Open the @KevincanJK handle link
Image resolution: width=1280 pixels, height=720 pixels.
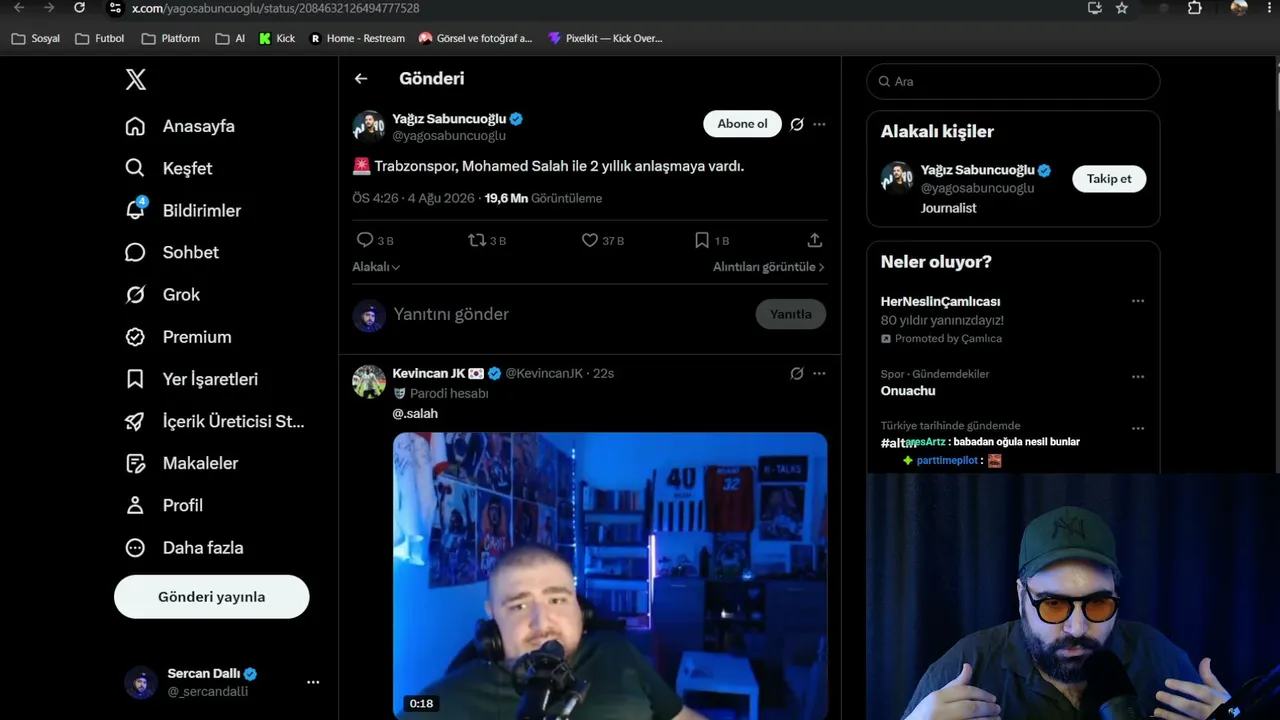point(544,373)
